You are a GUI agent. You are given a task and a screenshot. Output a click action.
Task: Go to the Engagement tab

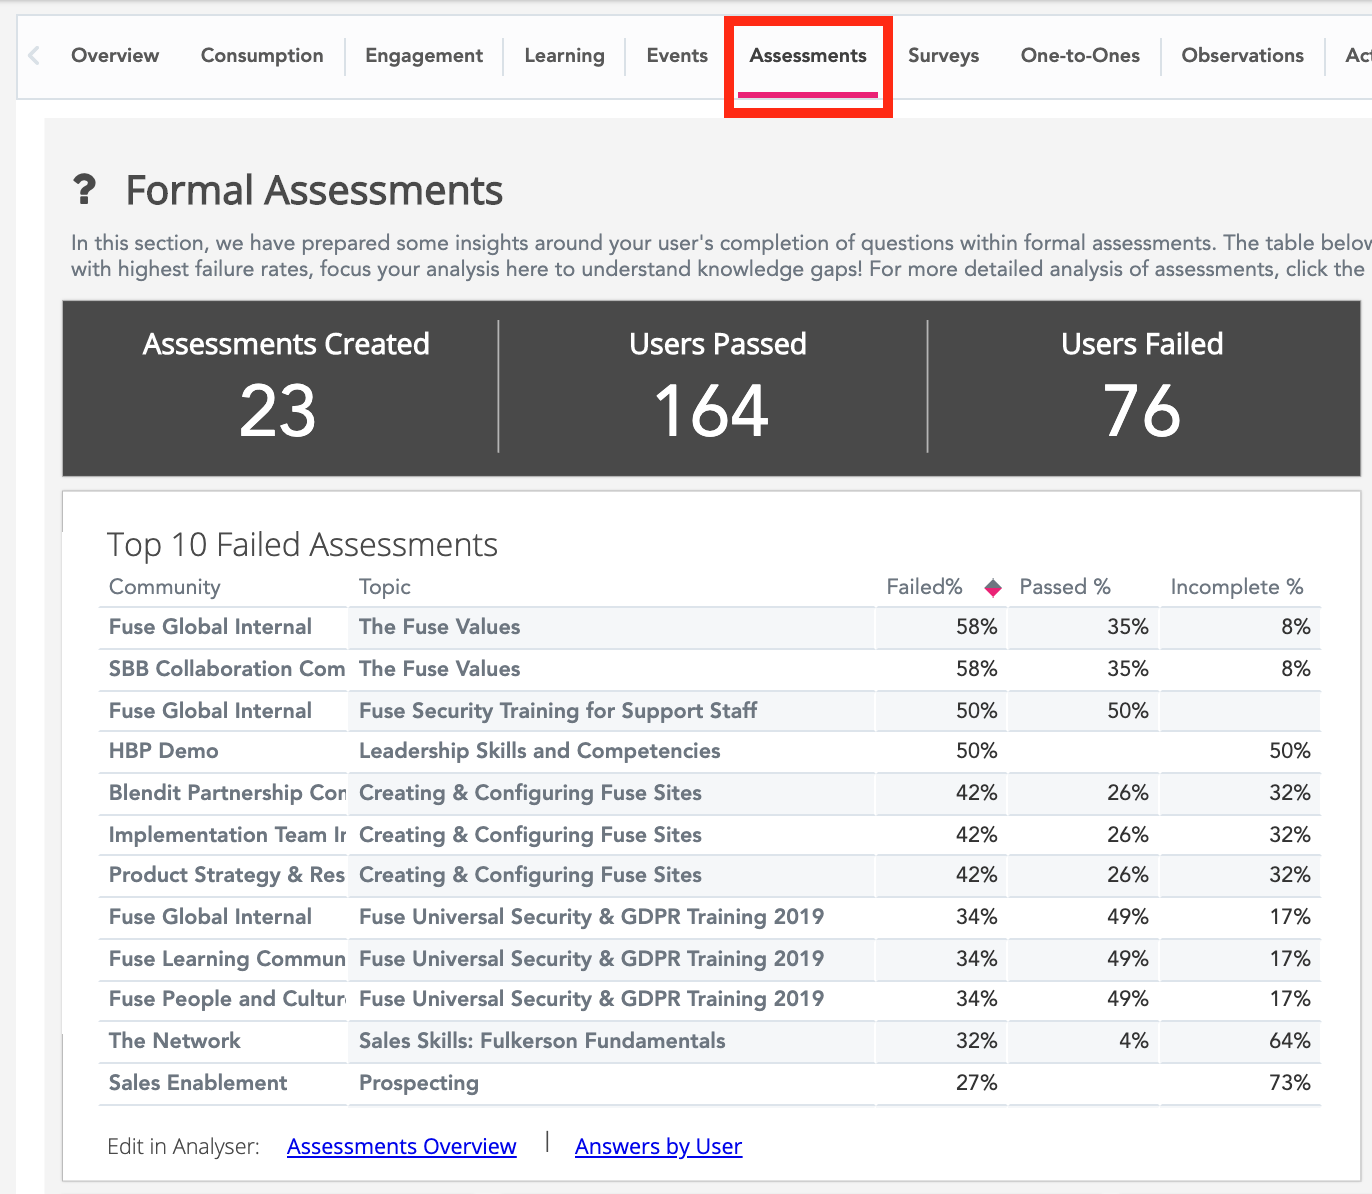[x=424, y=56]
